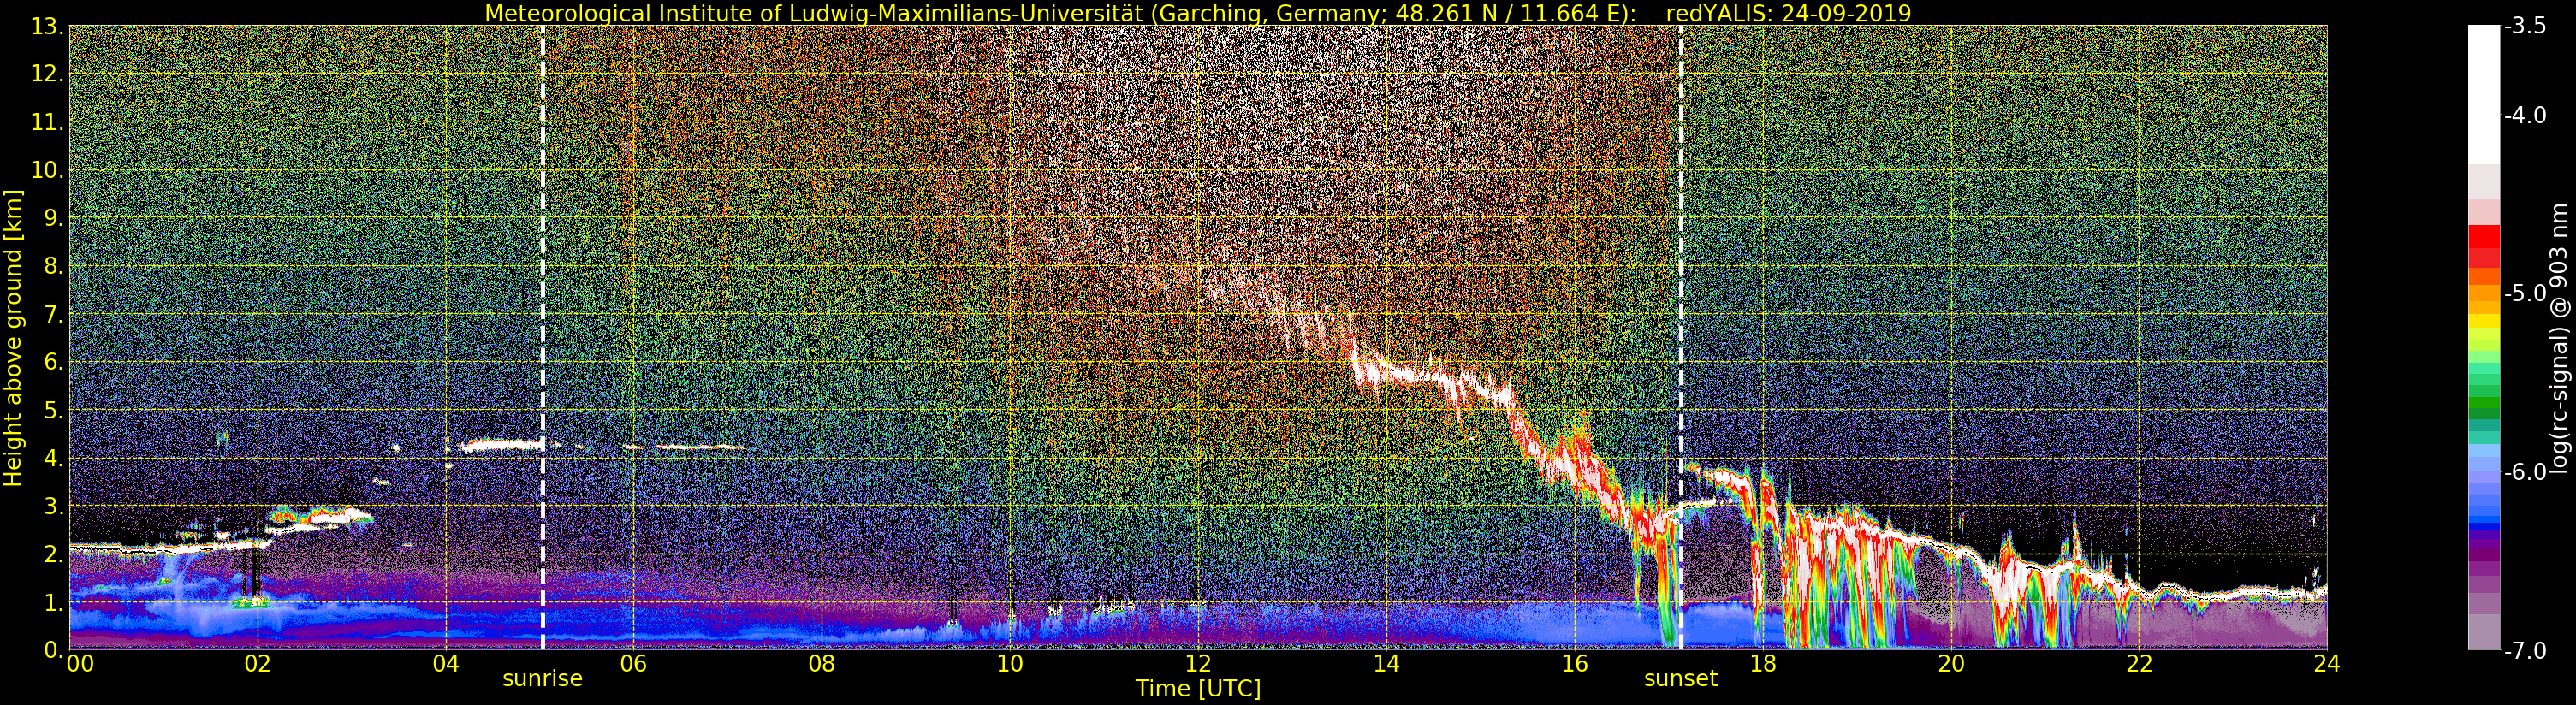Click the "-4.0" colorbar scale value
Image resolution: width=2576 pixels, height=705 pixels.
pos(2525,115)
